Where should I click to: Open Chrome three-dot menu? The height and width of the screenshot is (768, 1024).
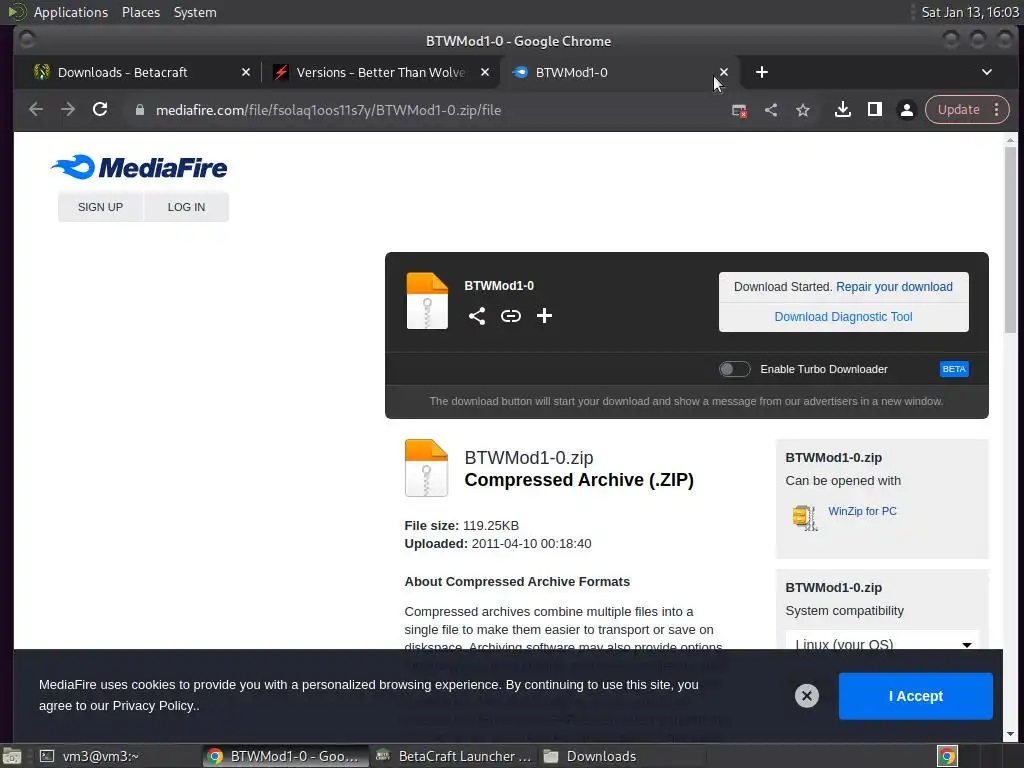pos(997,110)
